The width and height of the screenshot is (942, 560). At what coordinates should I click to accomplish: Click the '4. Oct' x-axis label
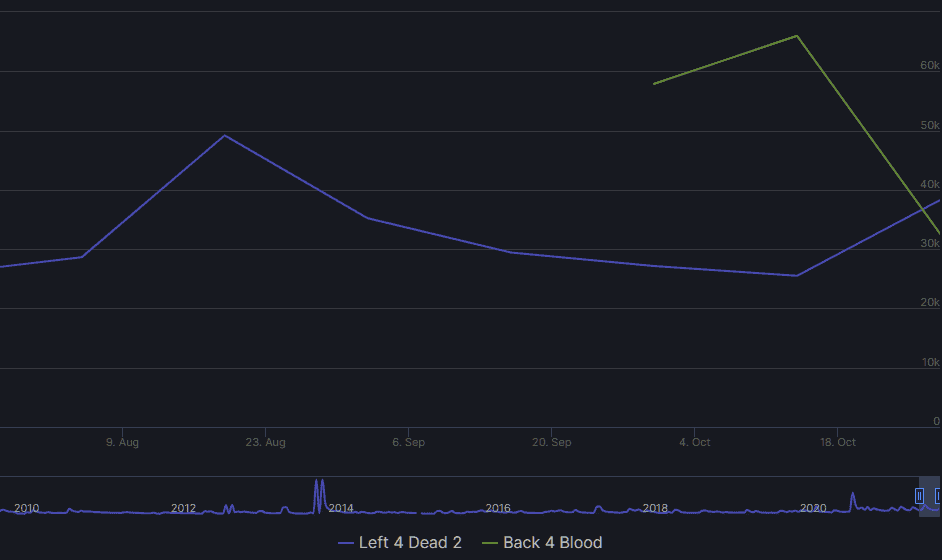click(x=694, y=442)
